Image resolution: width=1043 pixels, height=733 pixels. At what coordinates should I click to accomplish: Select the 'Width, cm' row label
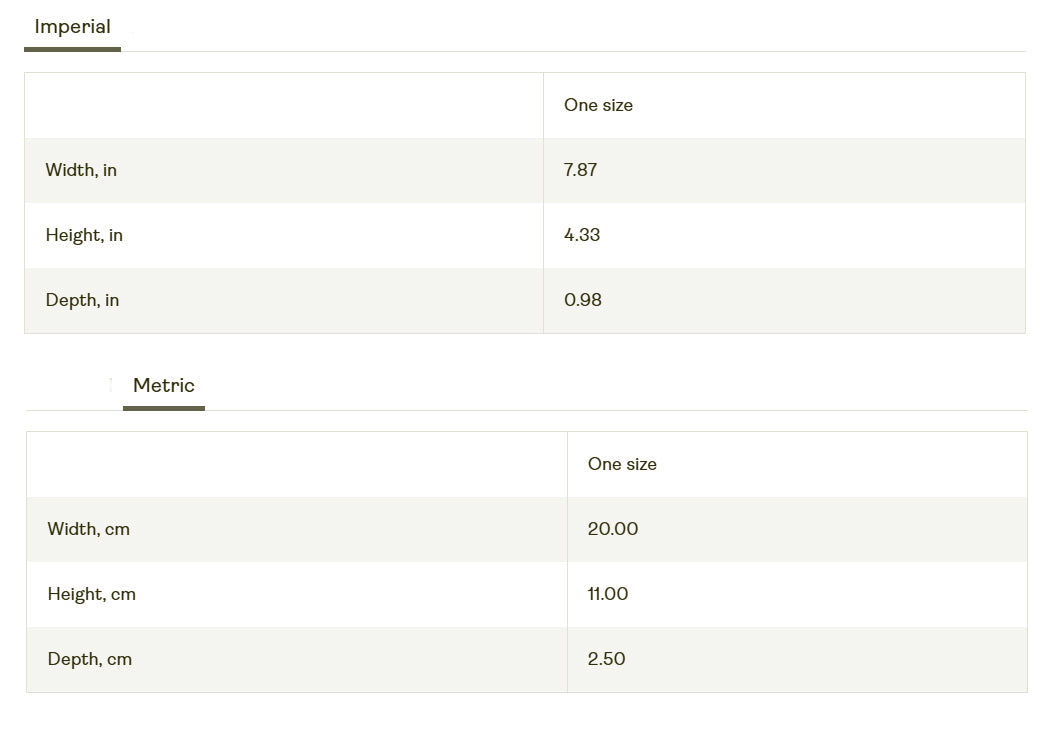(x=88, y=529)
